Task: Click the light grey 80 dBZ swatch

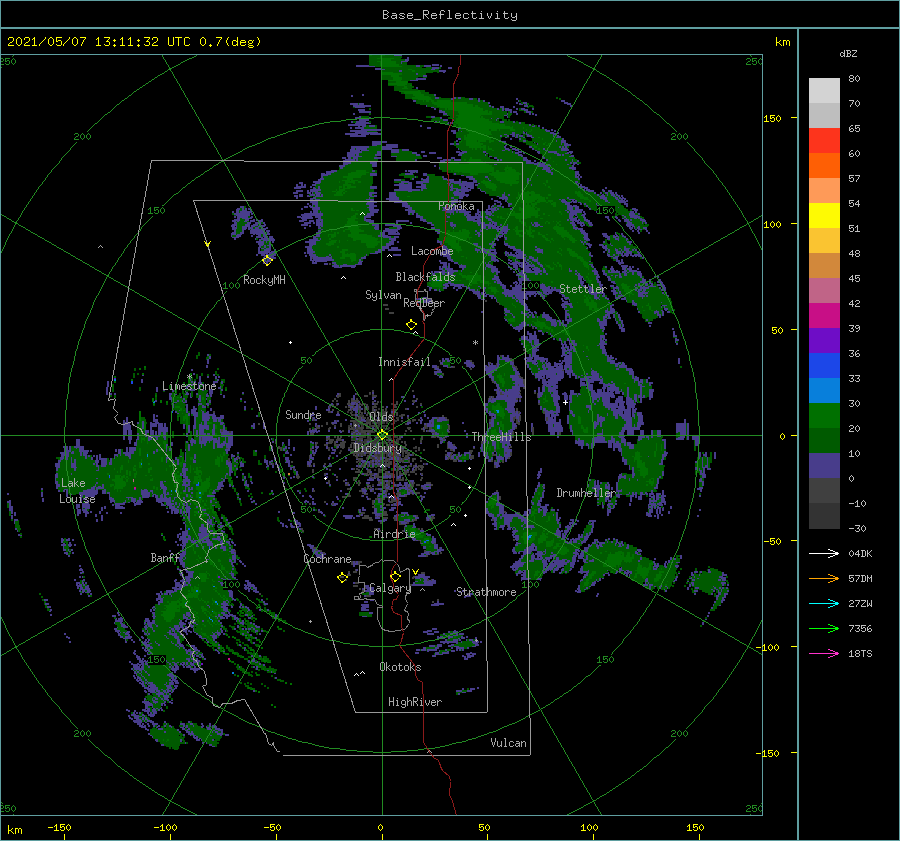Action: coord(824,91)
